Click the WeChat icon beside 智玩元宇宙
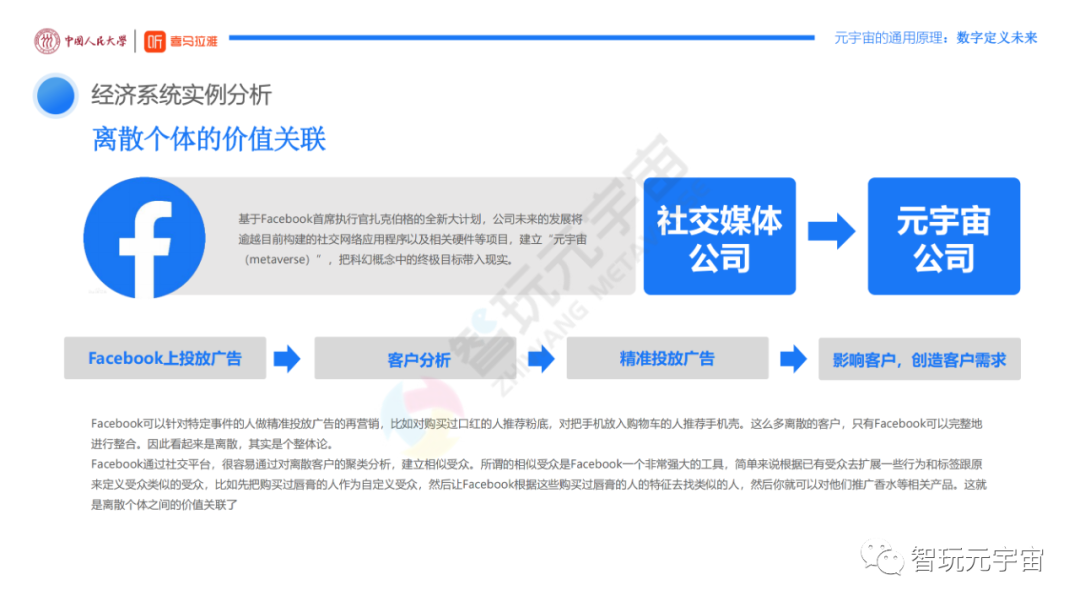 882,558
